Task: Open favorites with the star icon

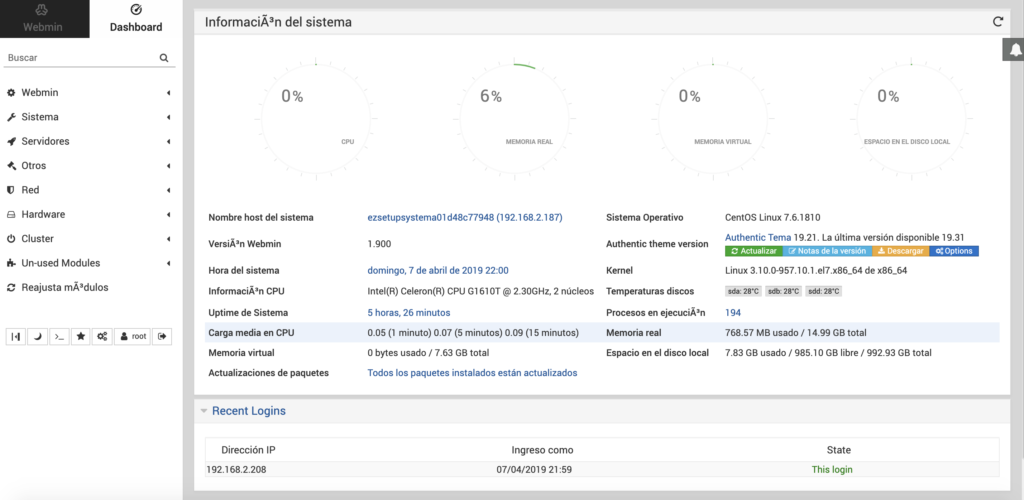Action: tap(80, 336)
